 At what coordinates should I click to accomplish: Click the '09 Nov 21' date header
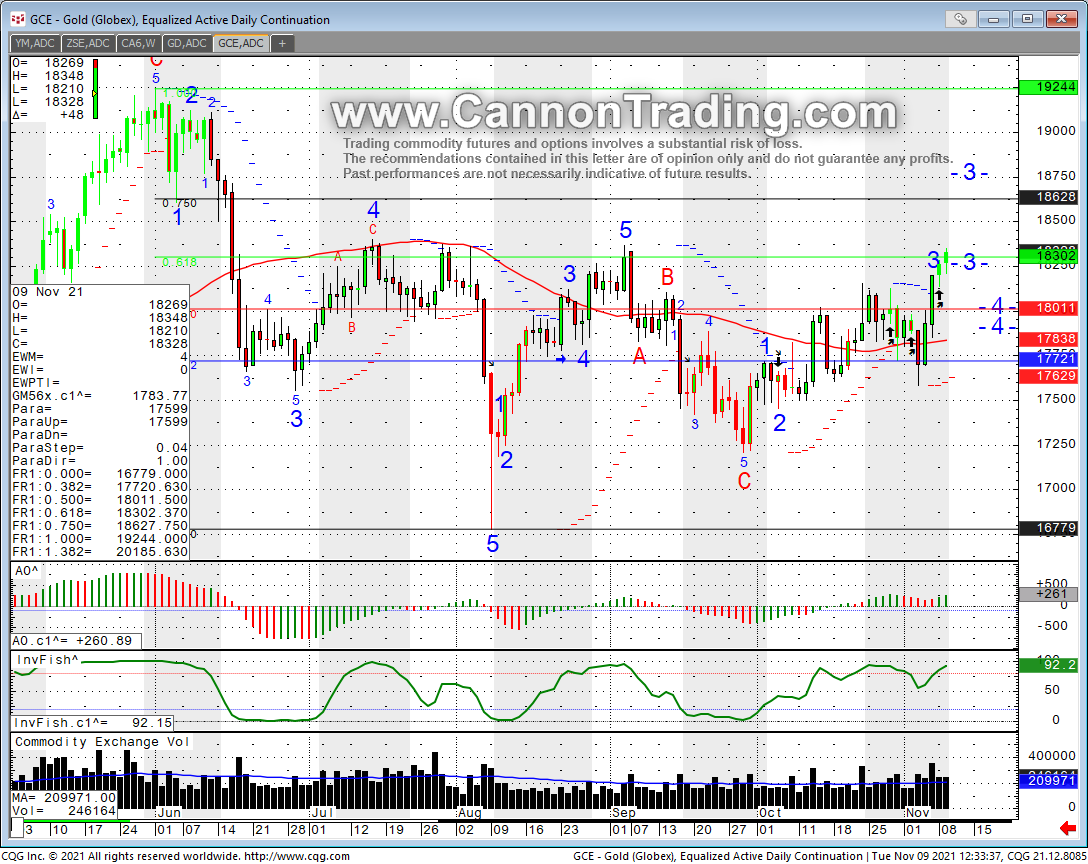[48, 292]
